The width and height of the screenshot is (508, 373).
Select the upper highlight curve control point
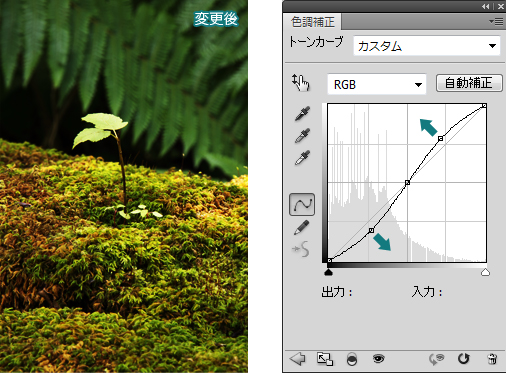441,138
